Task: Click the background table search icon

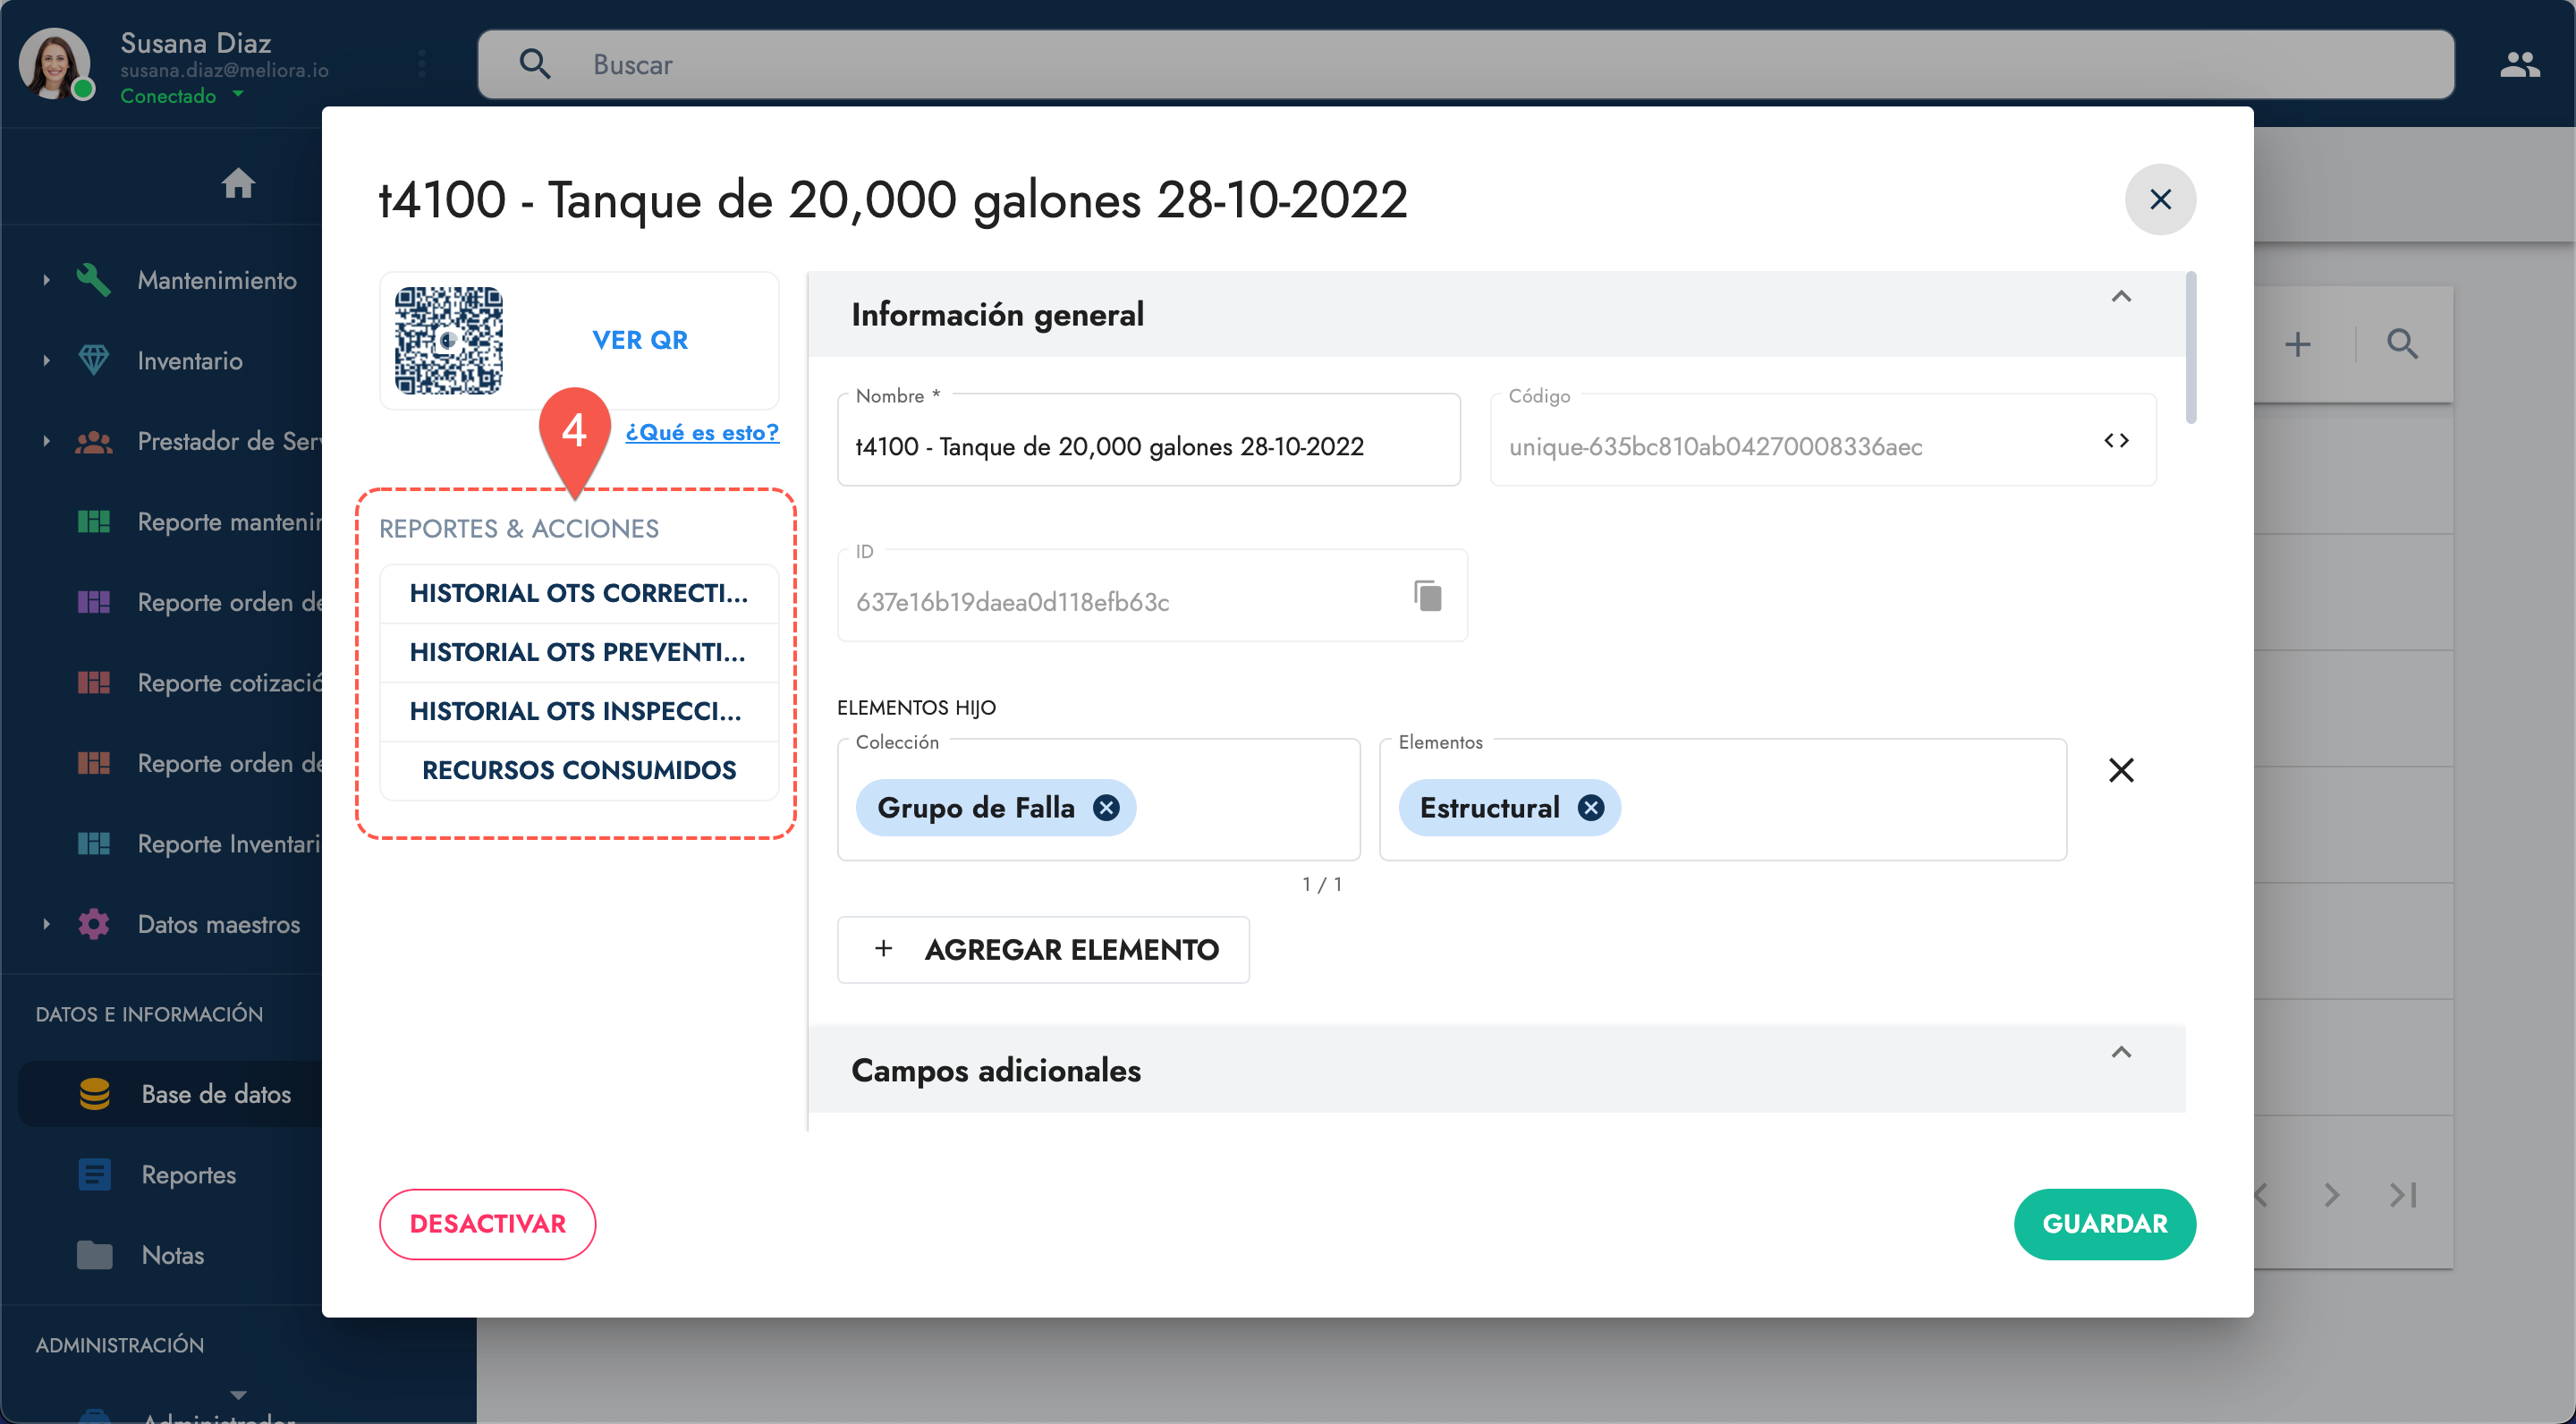Action: pyautogui.click(x=2402, y=344)
